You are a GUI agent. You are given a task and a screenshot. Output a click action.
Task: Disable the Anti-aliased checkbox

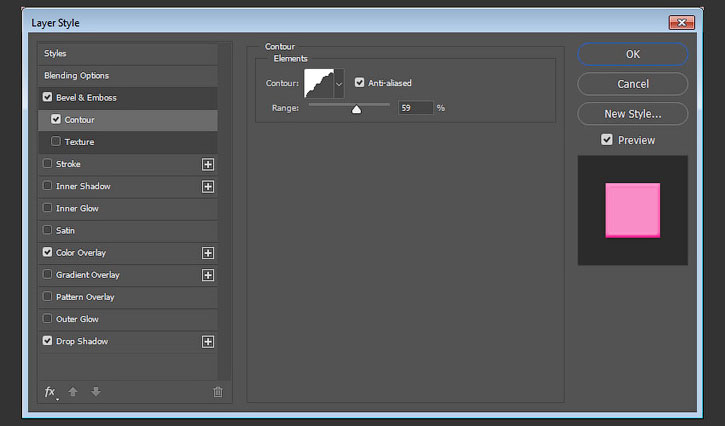pyautogui.click(x=360, y=83)
